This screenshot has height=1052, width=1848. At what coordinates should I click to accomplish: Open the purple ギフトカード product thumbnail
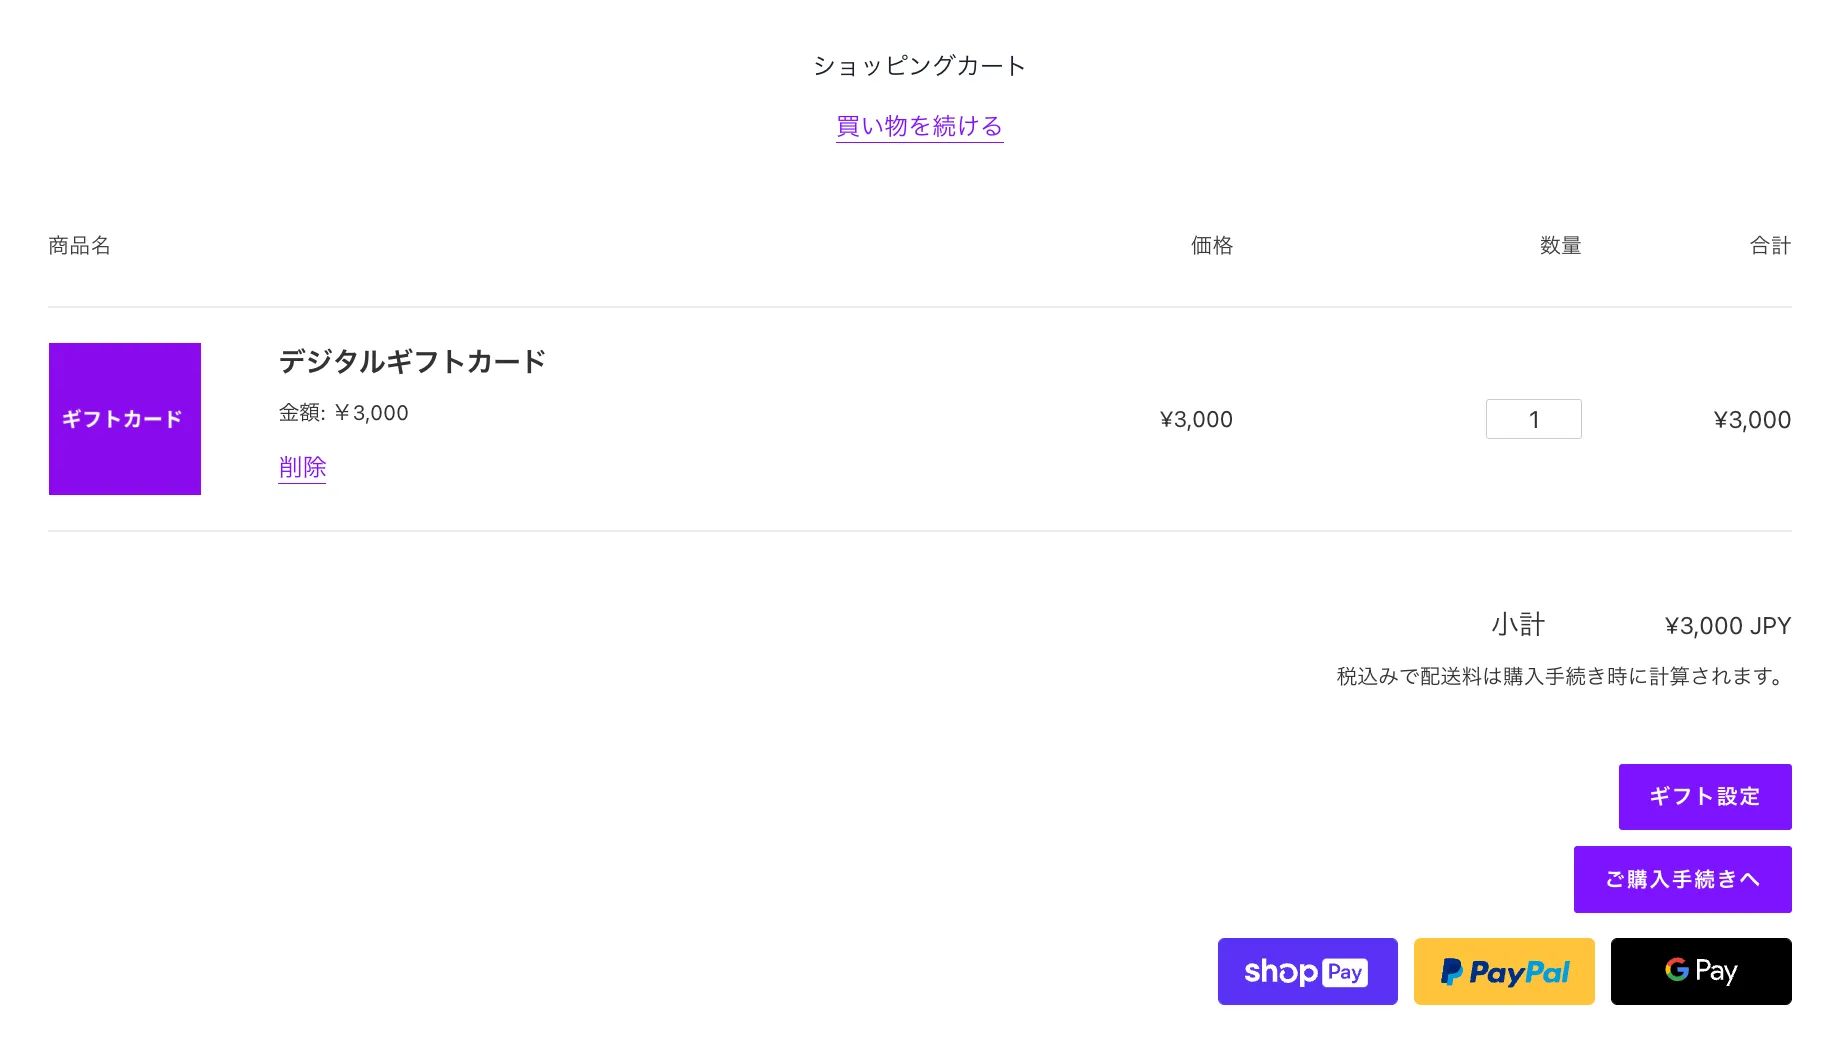click(x=125, y=419)
